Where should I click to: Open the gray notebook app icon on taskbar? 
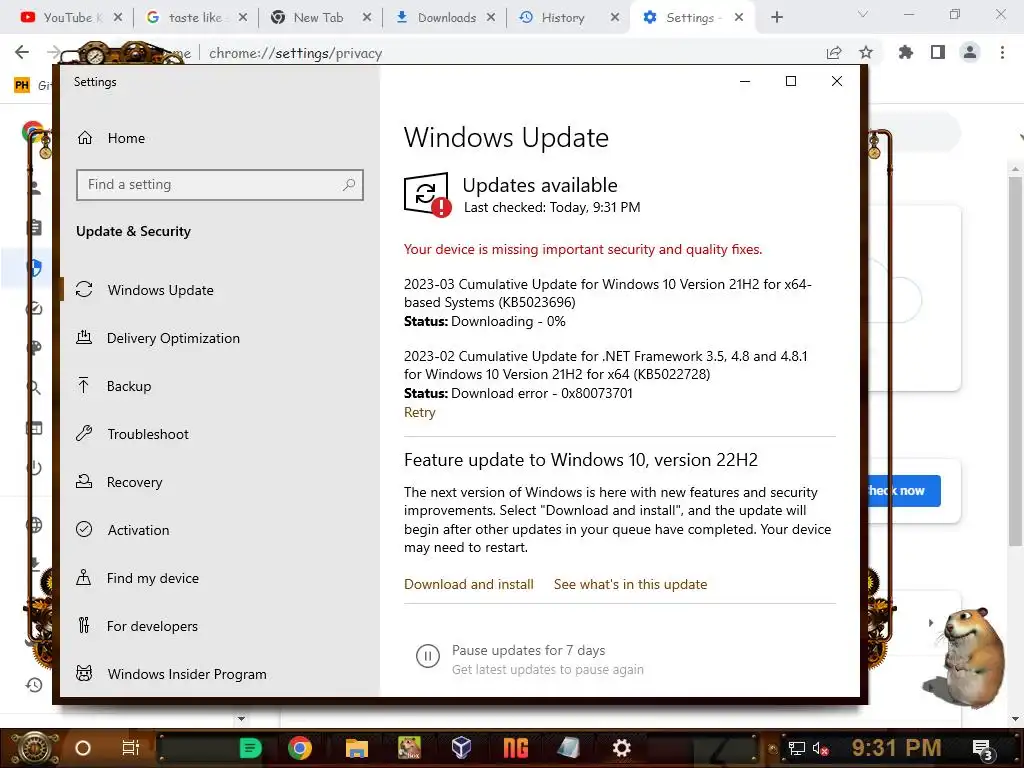tap(568, 748)
